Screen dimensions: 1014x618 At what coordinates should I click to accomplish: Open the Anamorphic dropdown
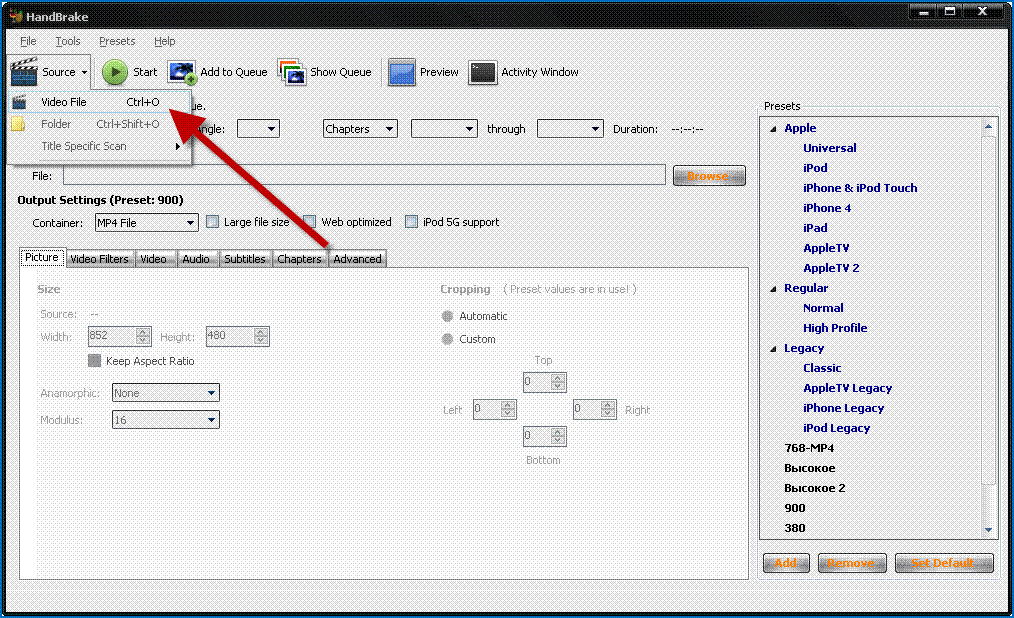pyautogui.click(x=166, y=392)
